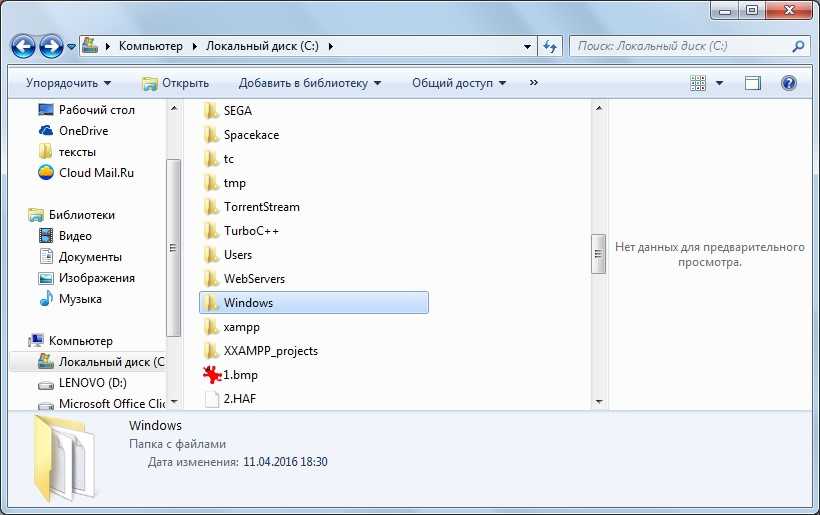Select the SEGA folder

(227, 111)
